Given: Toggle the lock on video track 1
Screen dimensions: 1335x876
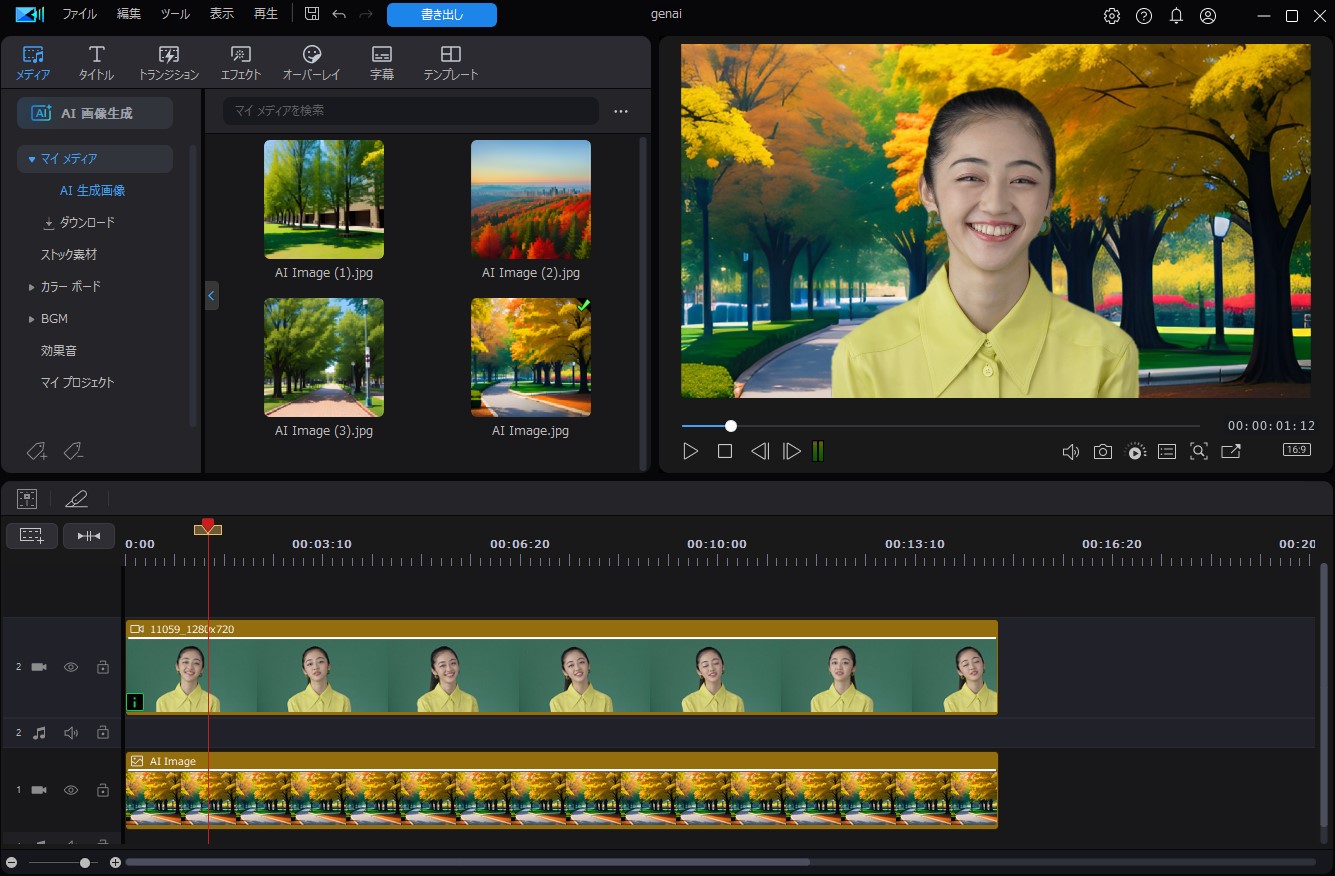Looking at the screenshot, I should (x=102, y=790).
